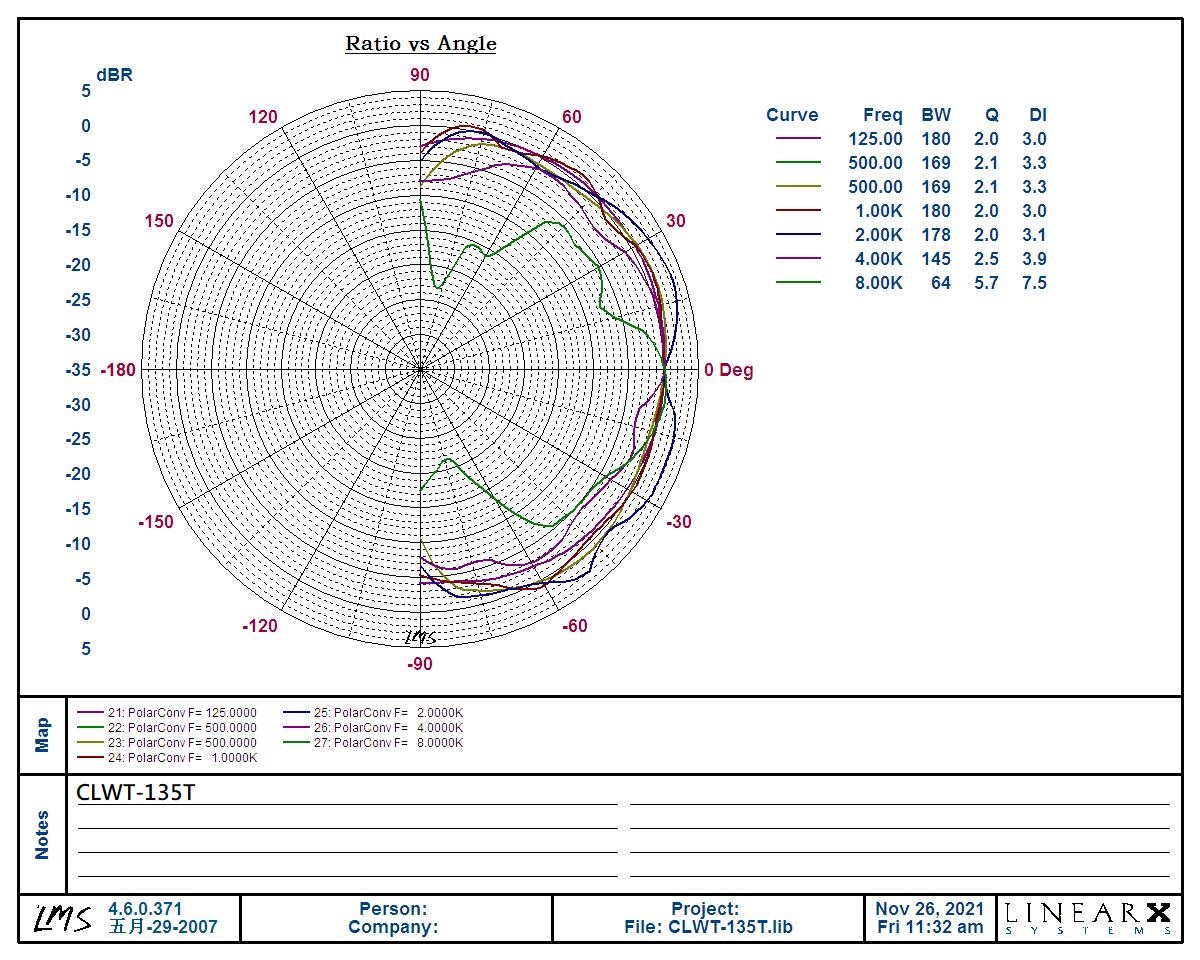Select the 120 degree angle label

pos(263,117)
